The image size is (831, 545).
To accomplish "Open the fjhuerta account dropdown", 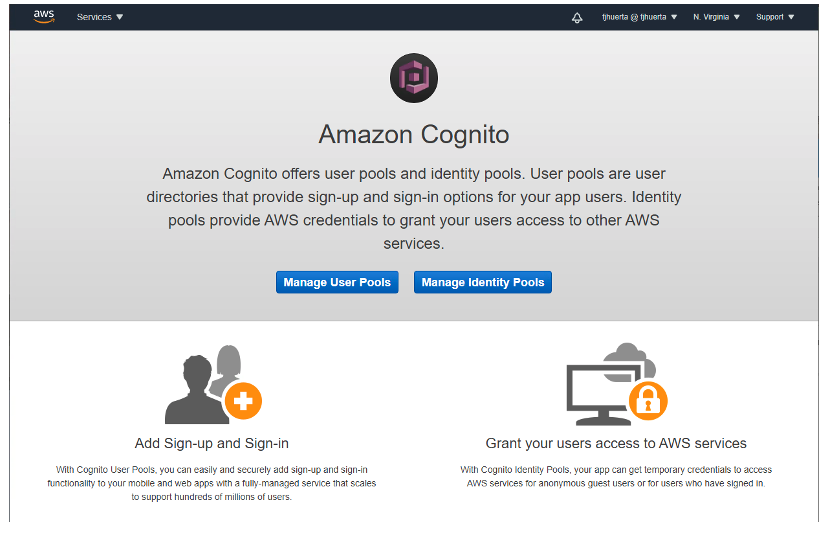I will [x=639, y=17].
